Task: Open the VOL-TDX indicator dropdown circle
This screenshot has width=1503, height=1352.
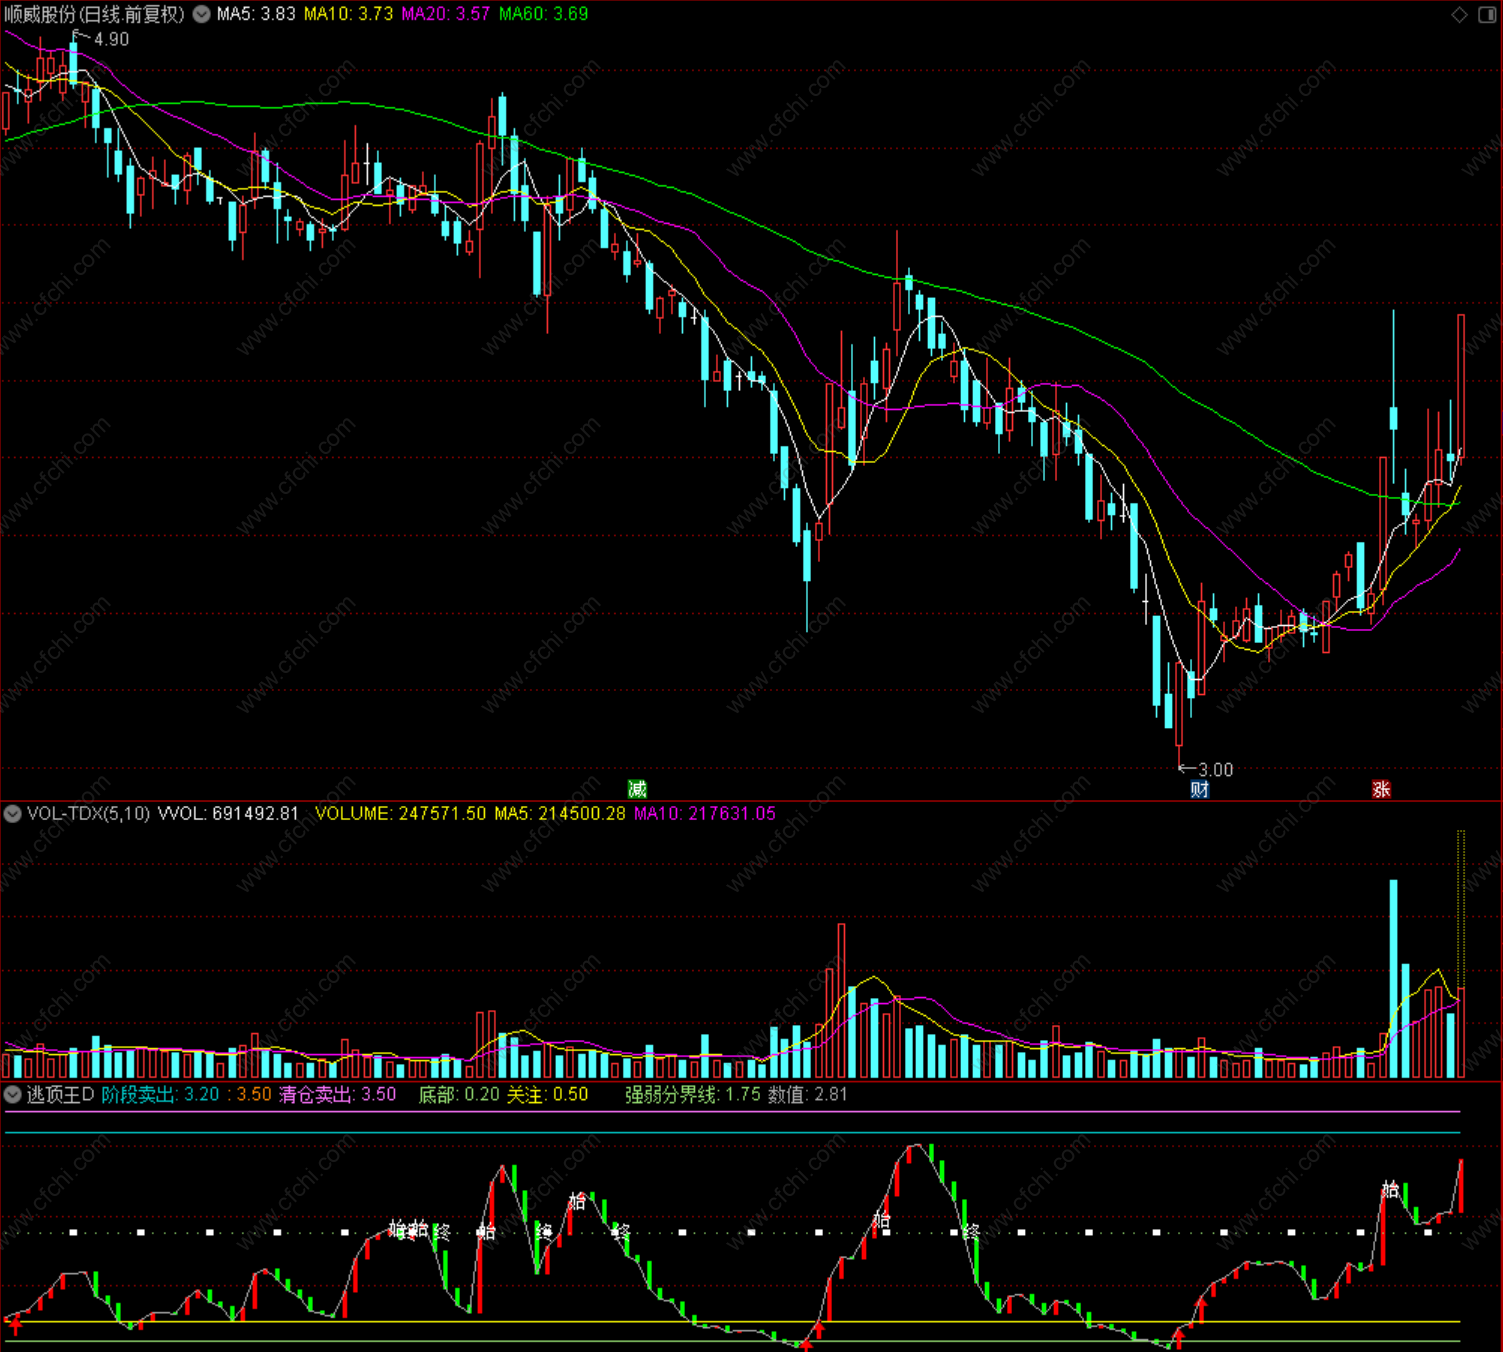Action: (13, 814)
